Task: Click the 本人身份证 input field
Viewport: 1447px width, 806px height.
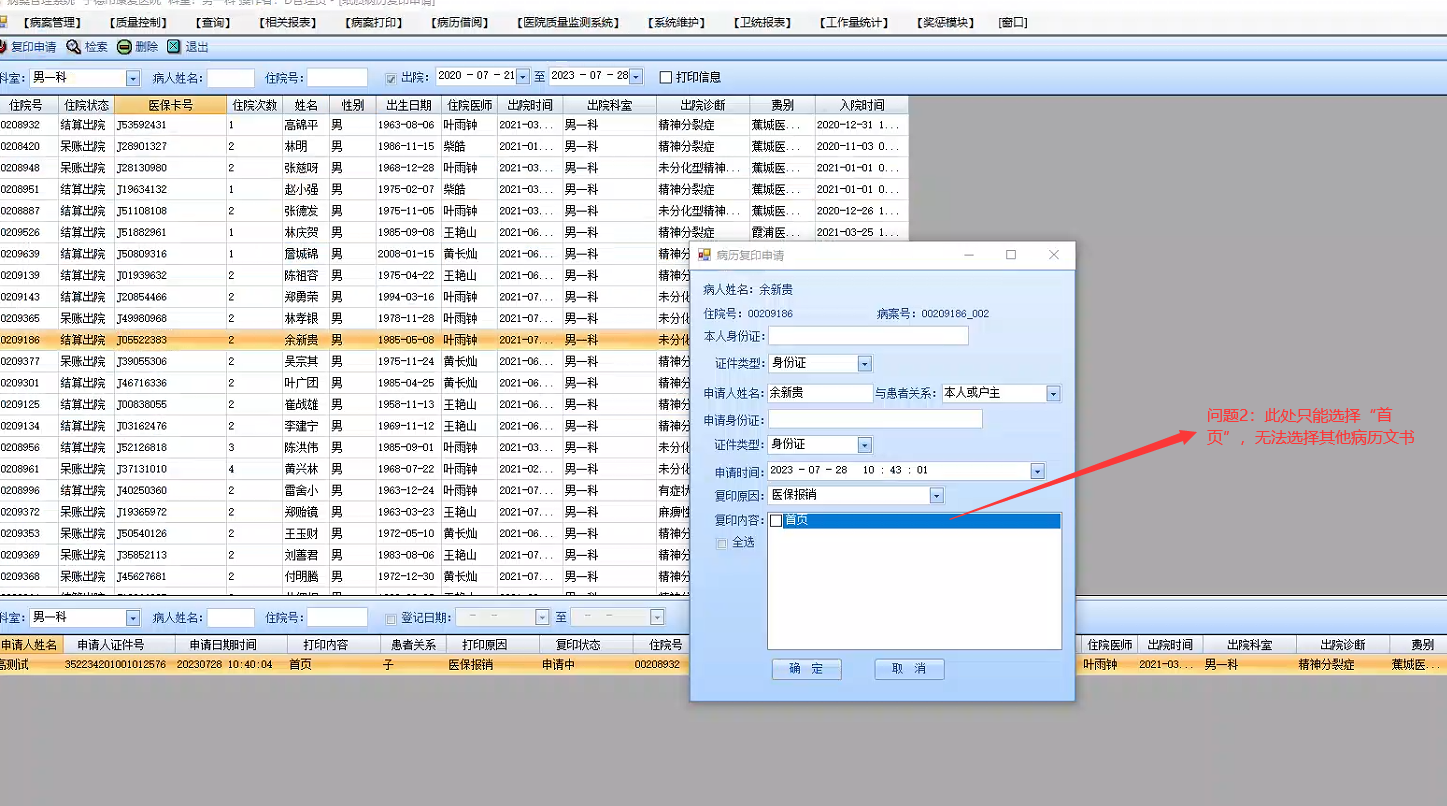Action: click(868, 336)
